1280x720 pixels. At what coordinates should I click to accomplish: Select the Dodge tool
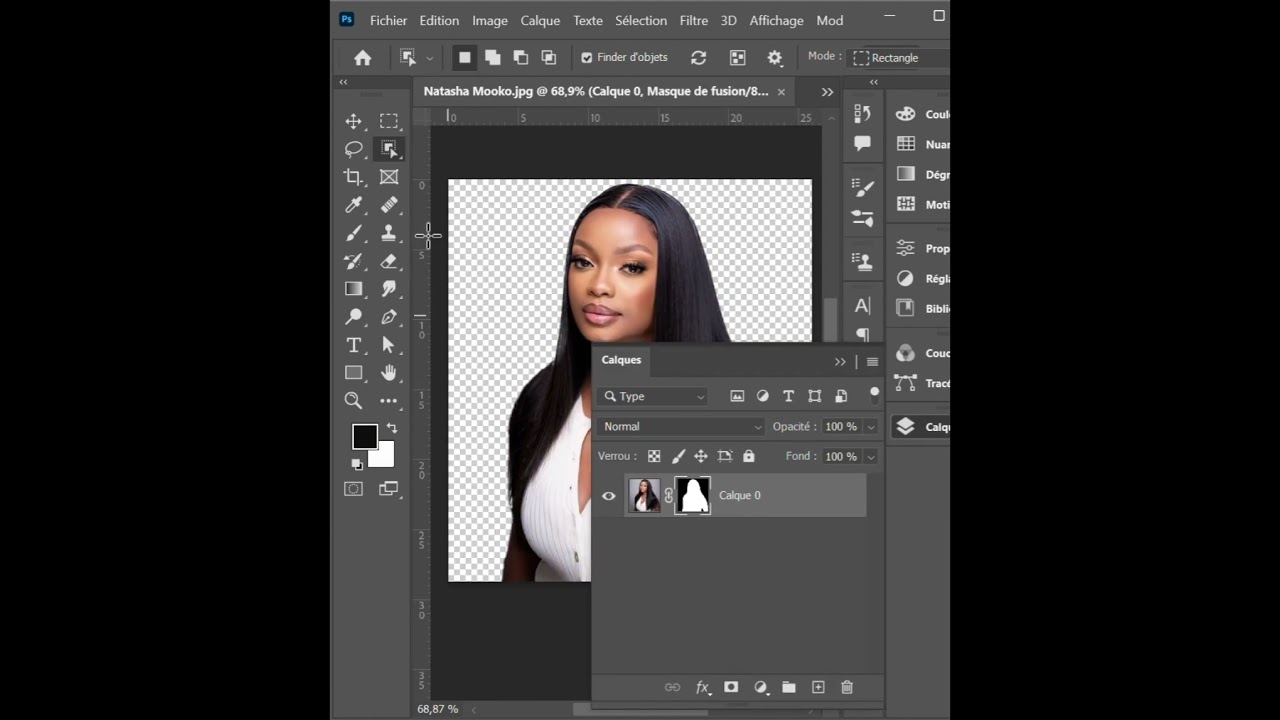[x=353, y=317]
